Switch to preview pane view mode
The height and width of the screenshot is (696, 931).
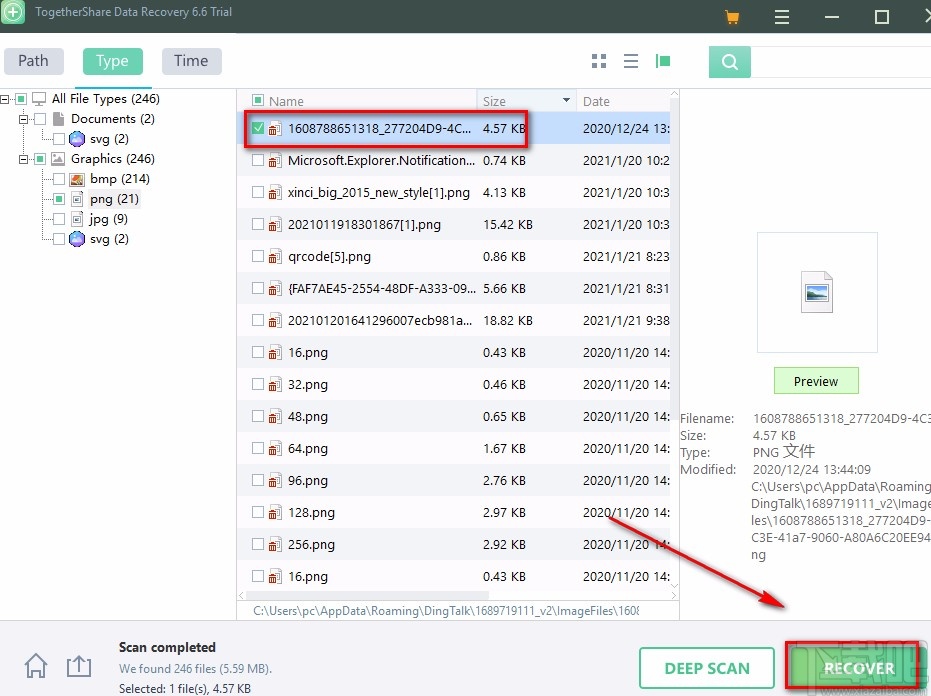pyautogui.click(x=663, y=60)
